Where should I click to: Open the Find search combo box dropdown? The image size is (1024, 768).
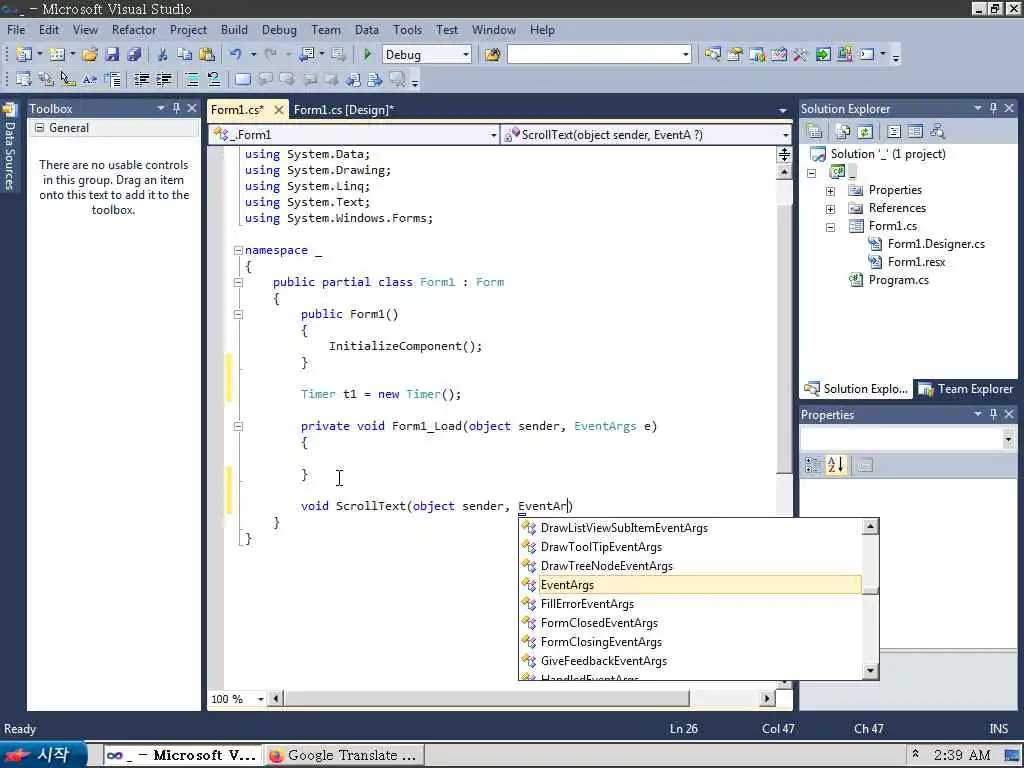pos(685,55)
